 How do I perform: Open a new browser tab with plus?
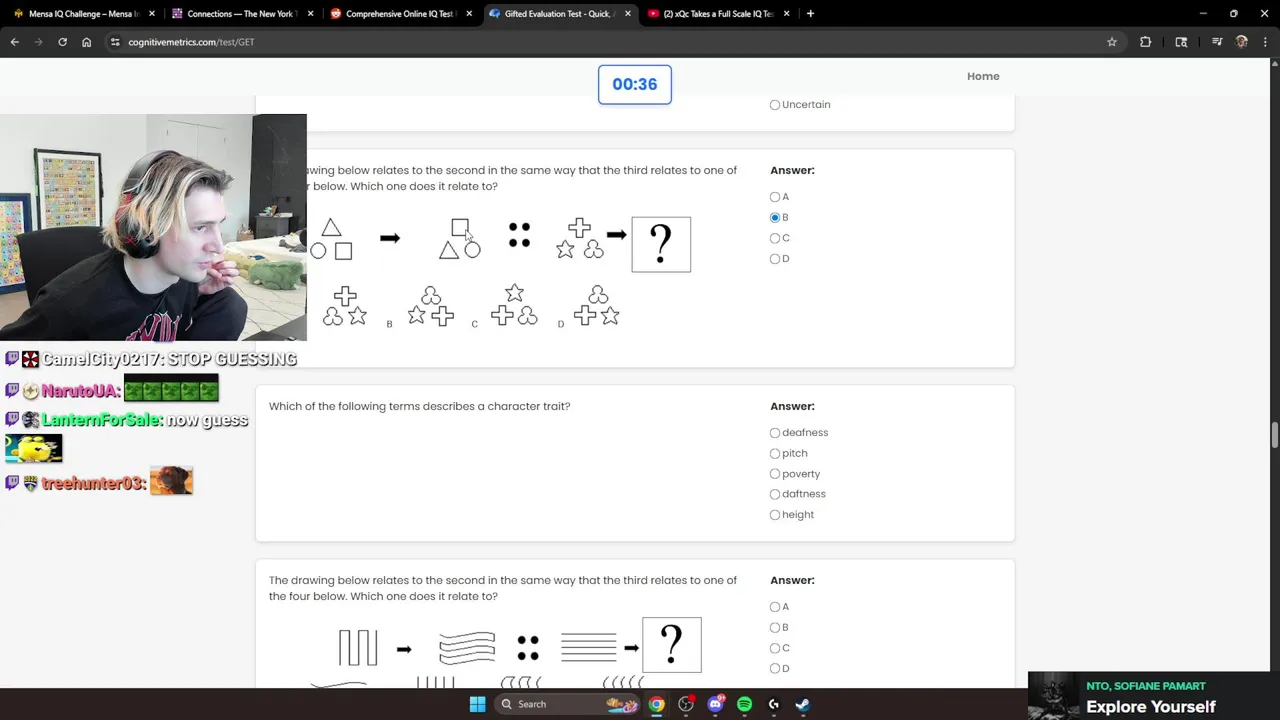(810, 14)
